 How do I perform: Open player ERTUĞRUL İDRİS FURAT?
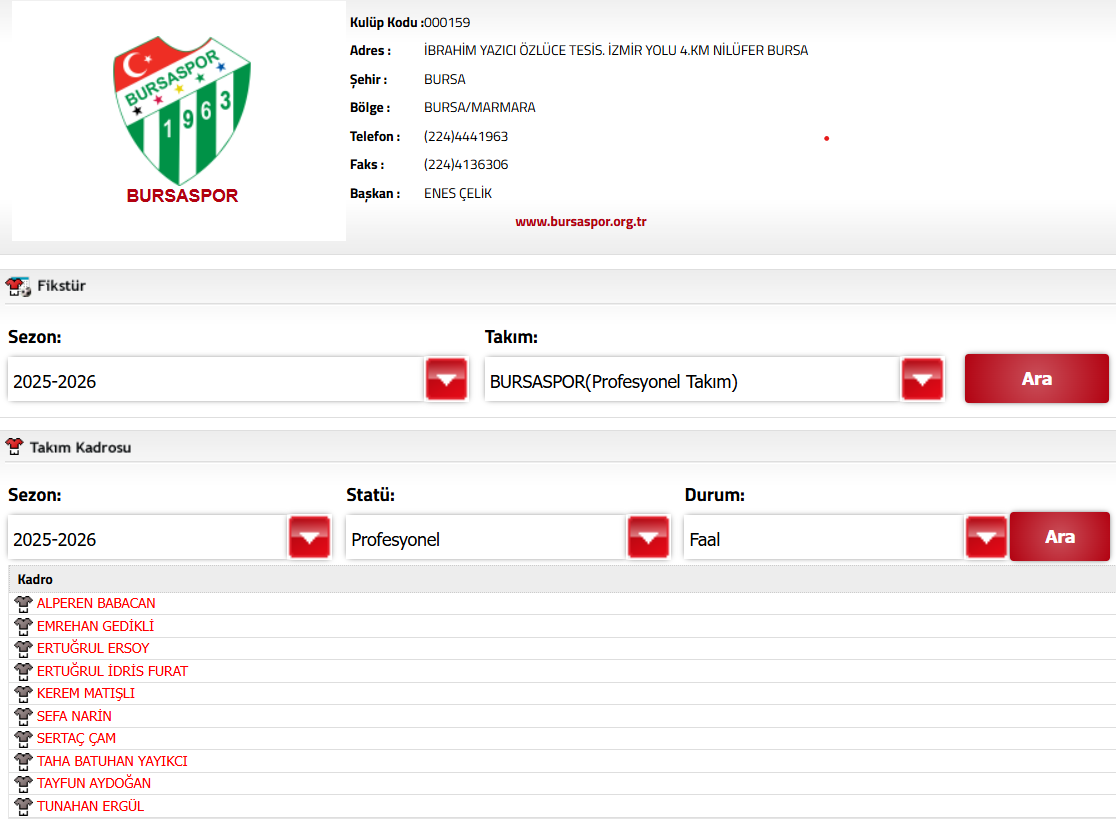coord(112,671)
